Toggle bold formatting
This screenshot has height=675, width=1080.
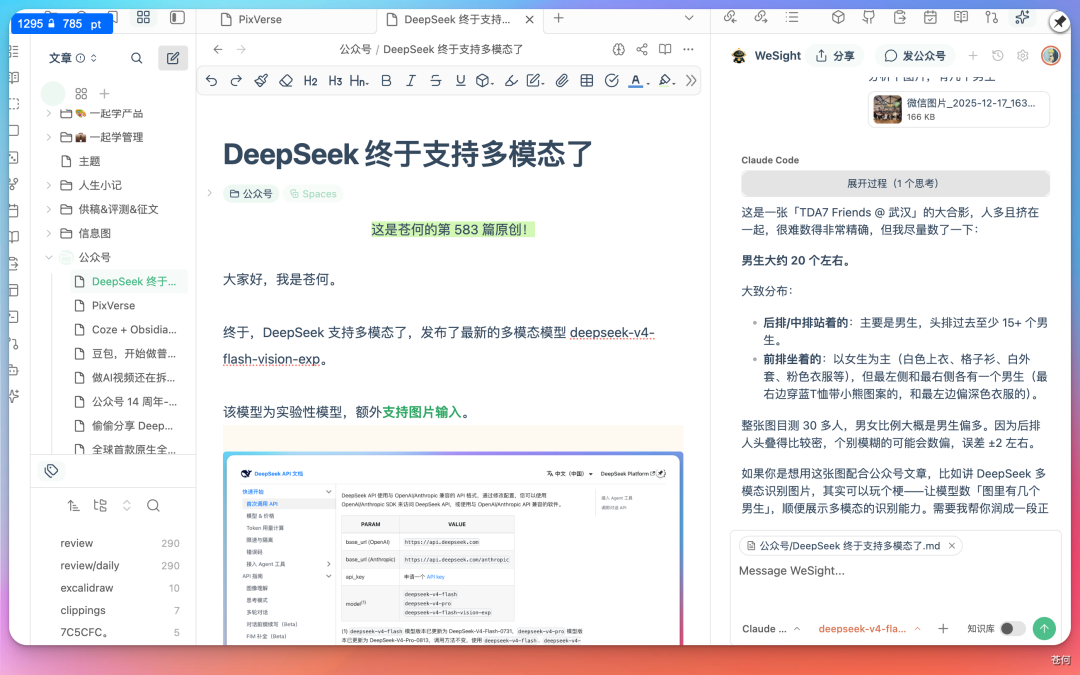(386, 81)
